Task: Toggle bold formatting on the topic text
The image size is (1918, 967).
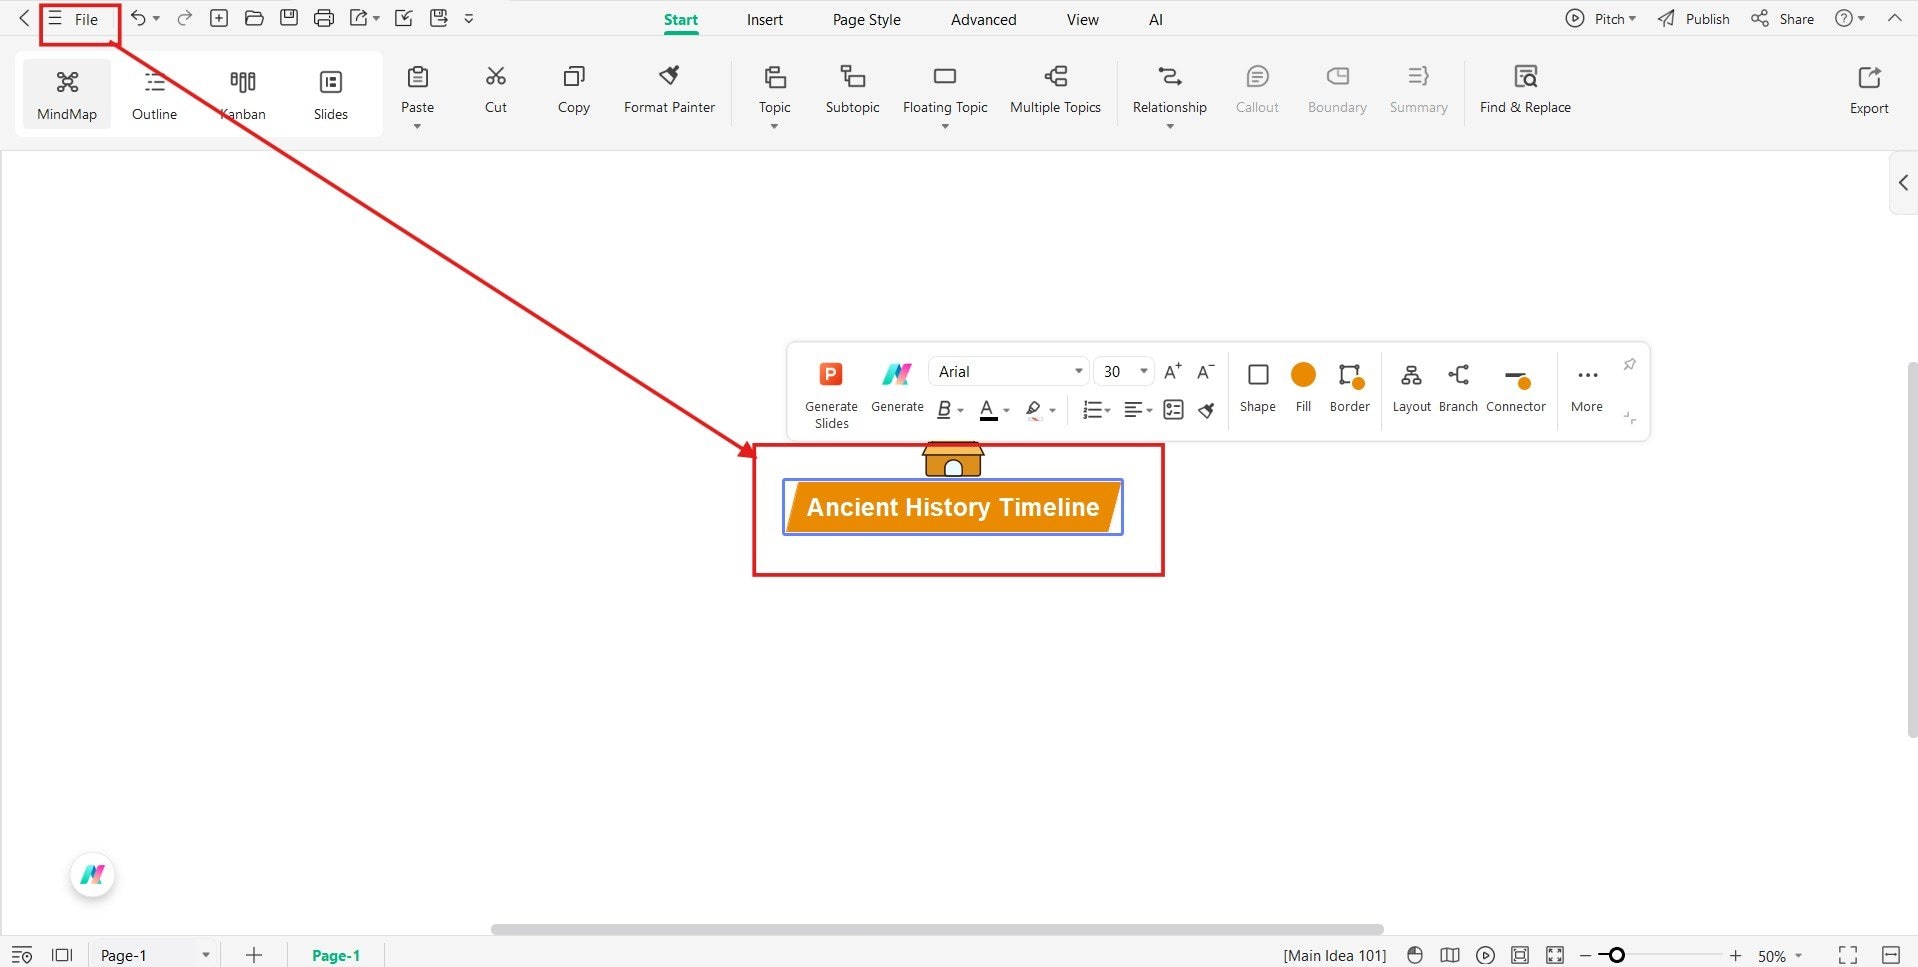Action: (944, 410)
